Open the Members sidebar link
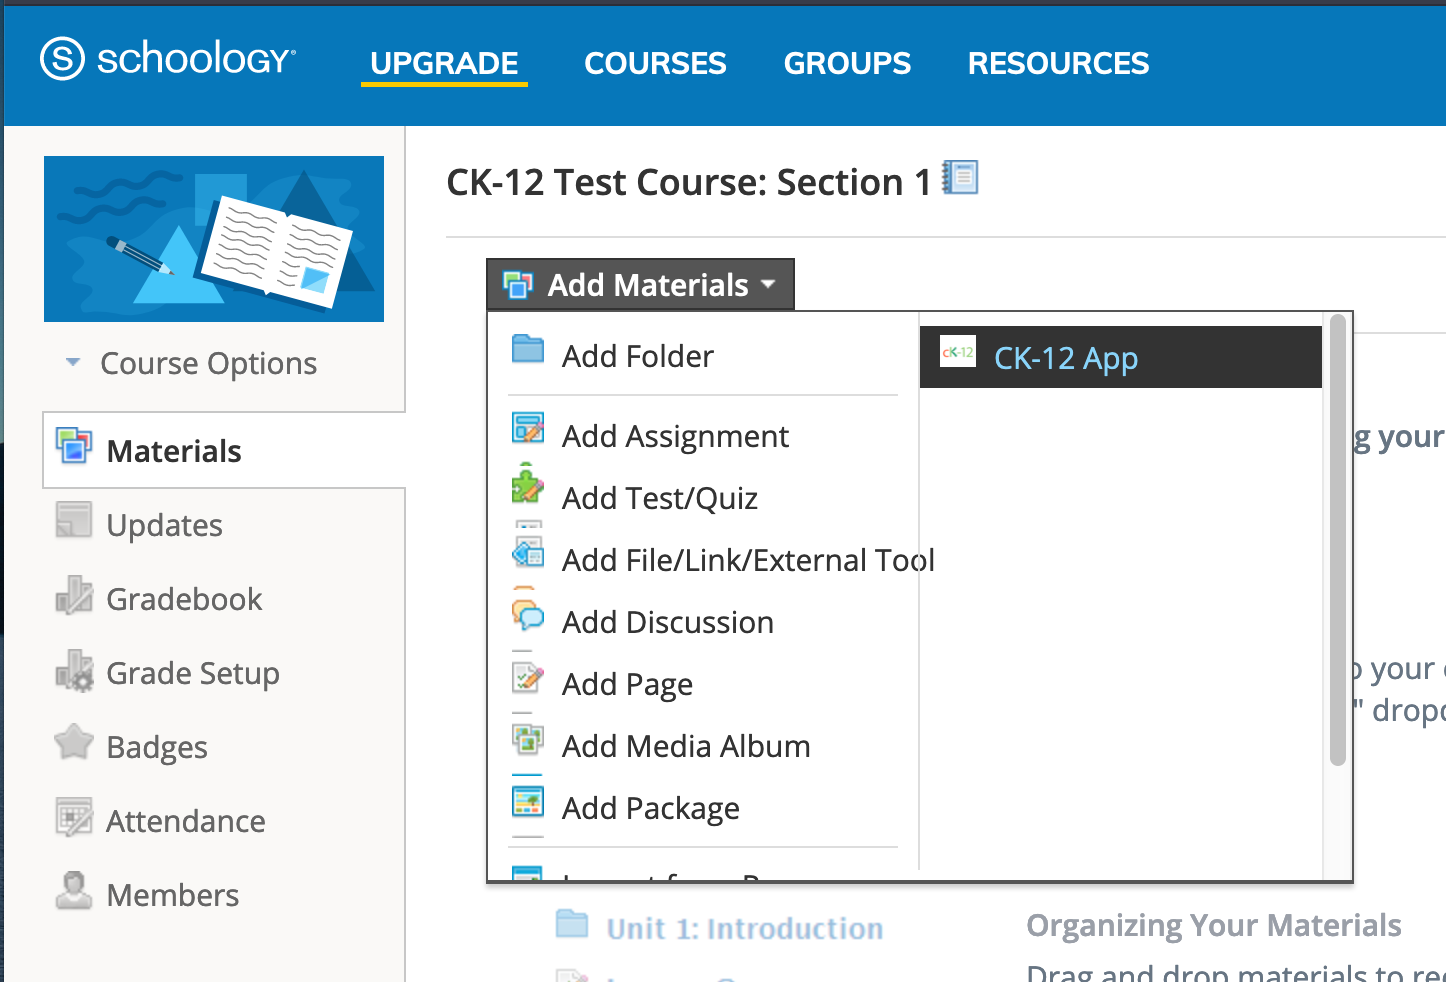The height and width of the screenshot is (982, 1446). point(172,895)
